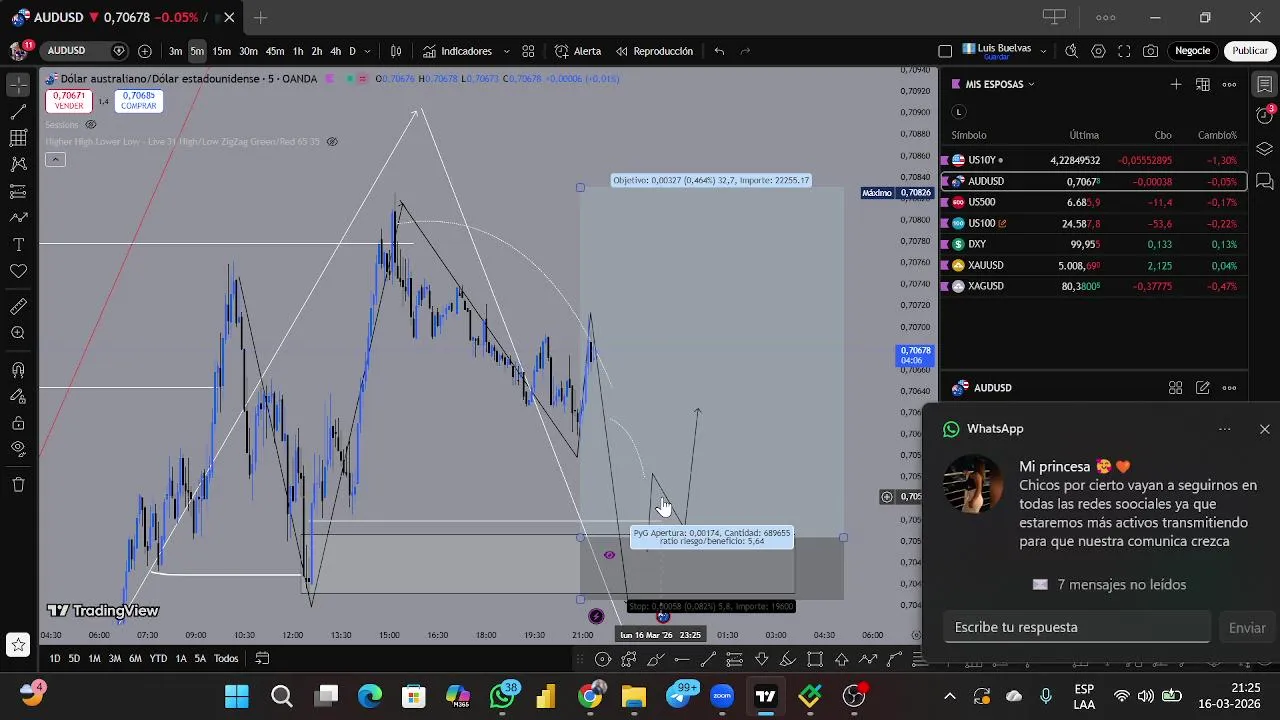Screen dimensions: 1280x720
Task: Undo the last chart action
Action: pos(719,51)
